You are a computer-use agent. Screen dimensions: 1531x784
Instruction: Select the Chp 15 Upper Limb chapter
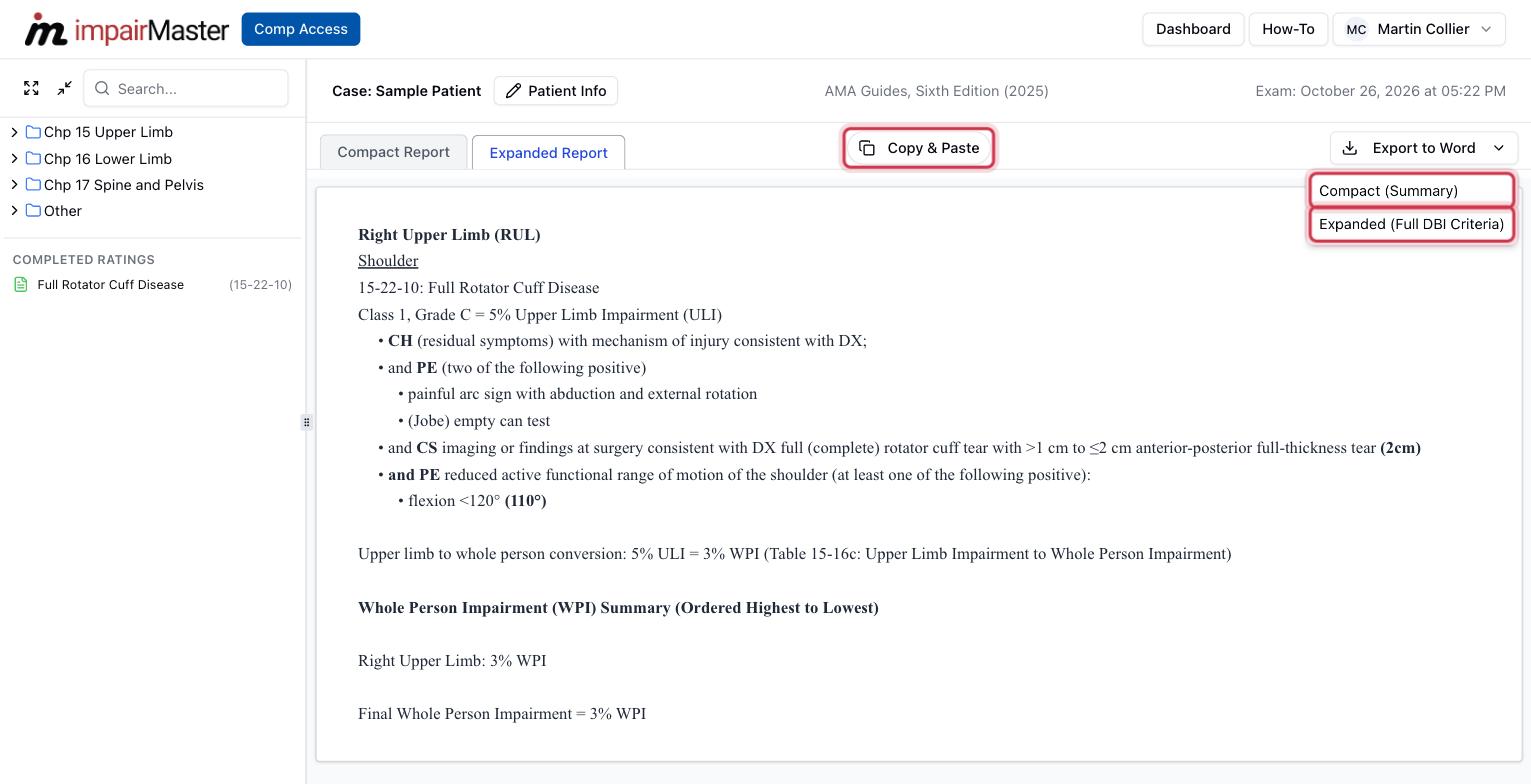[x=108, y=132]
